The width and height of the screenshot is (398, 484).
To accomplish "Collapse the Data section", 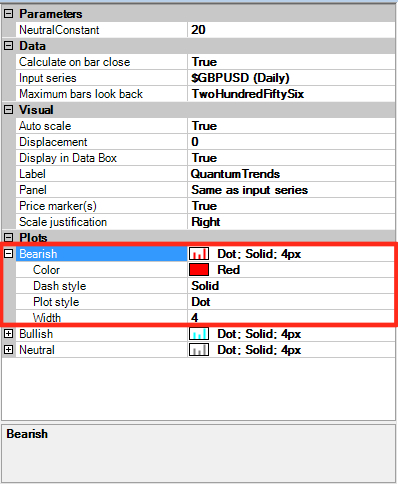I will (8, 46).
